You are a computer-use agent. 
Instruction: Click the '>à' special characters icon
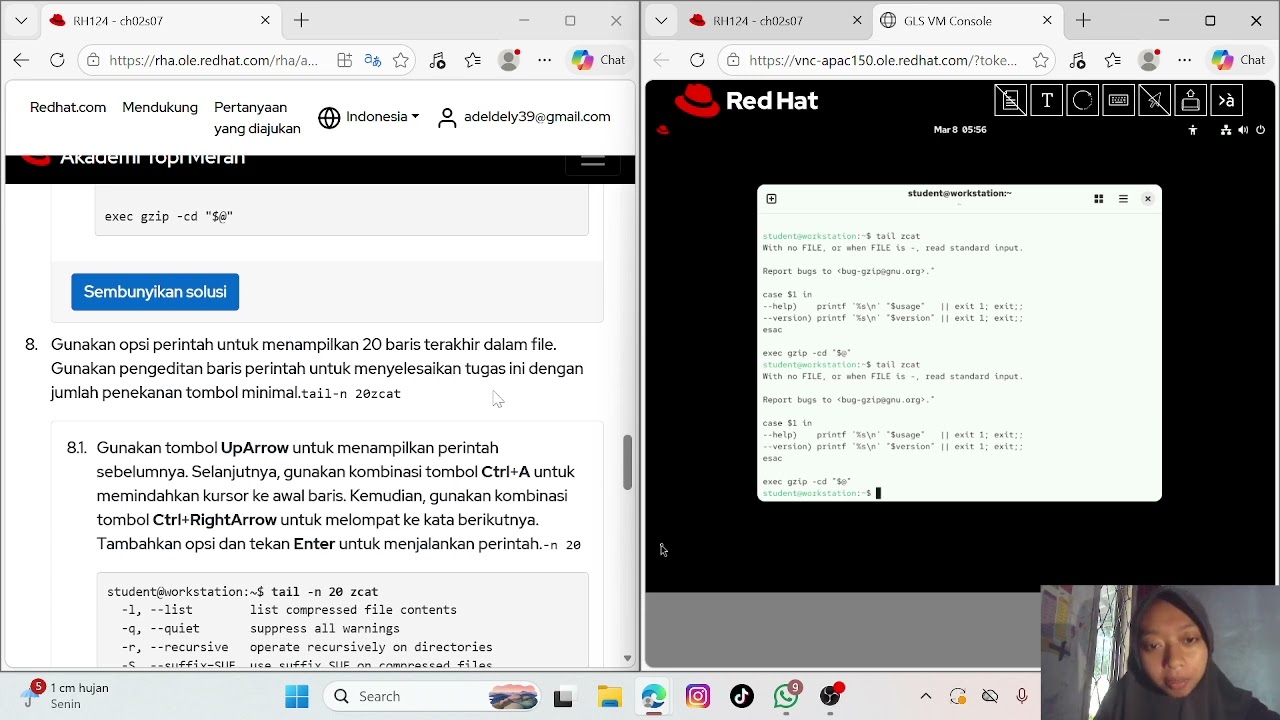click(x=1227, y=100)
